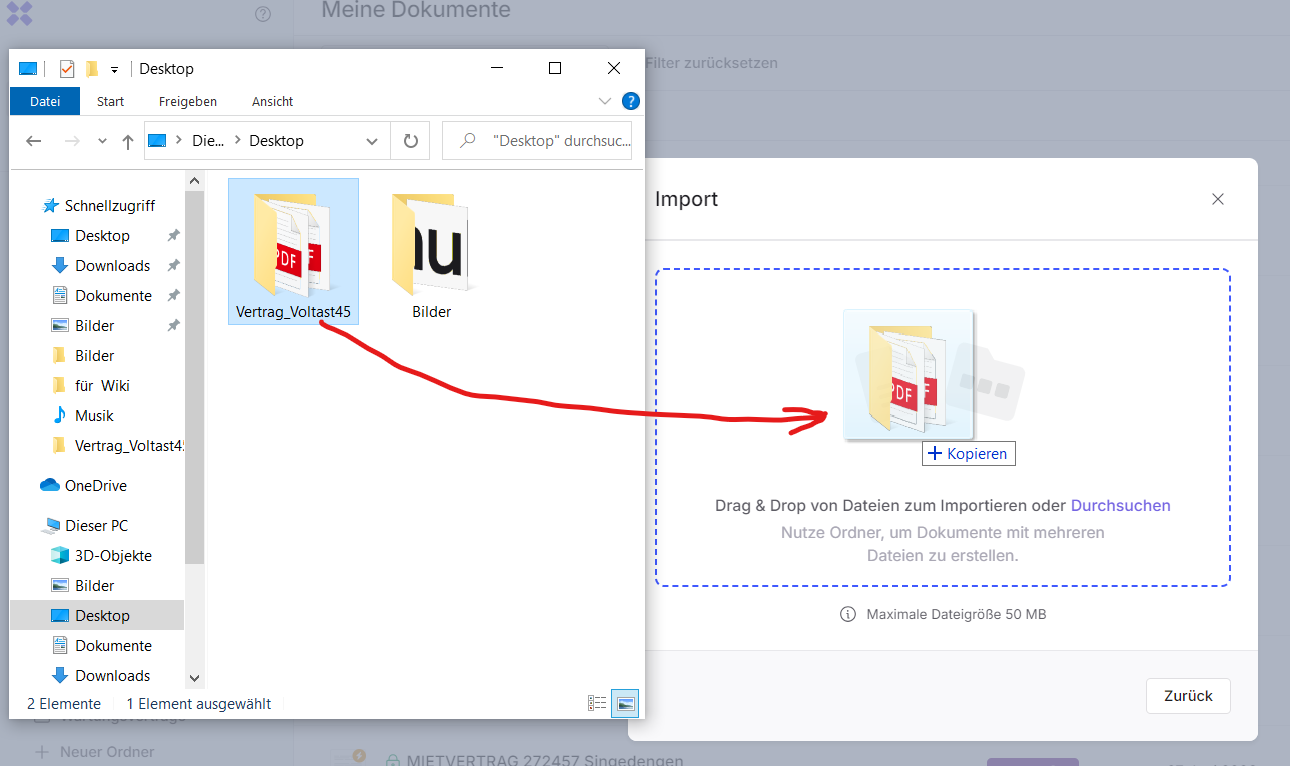Click the back navigation arrow
This screenshot has height=766, width=1290.
pyautogui.click(x=33, y=140)
